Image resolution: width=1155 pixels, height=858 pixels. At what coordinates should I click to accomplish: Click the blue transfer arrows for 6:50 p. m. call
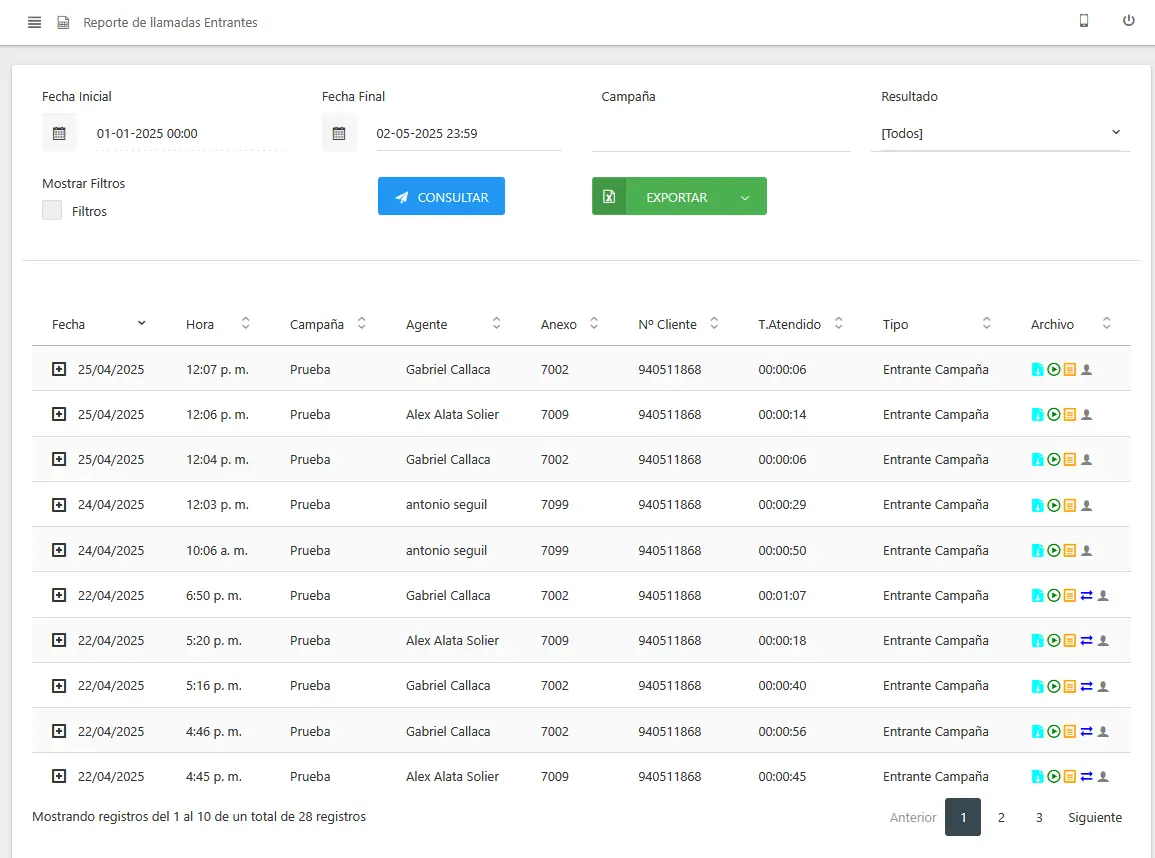[x=1086, y=595]
